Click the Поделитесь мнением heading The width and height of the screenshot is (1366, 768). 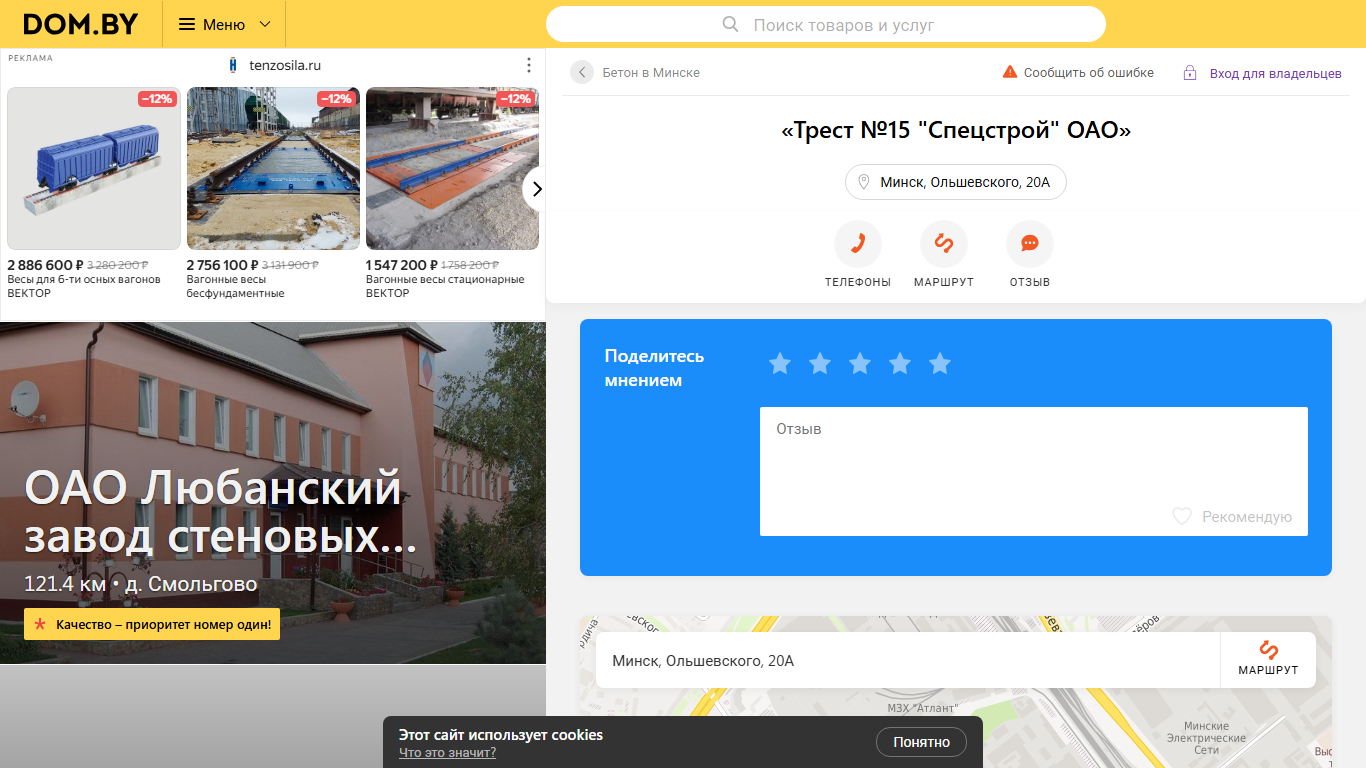pos(654,368)
